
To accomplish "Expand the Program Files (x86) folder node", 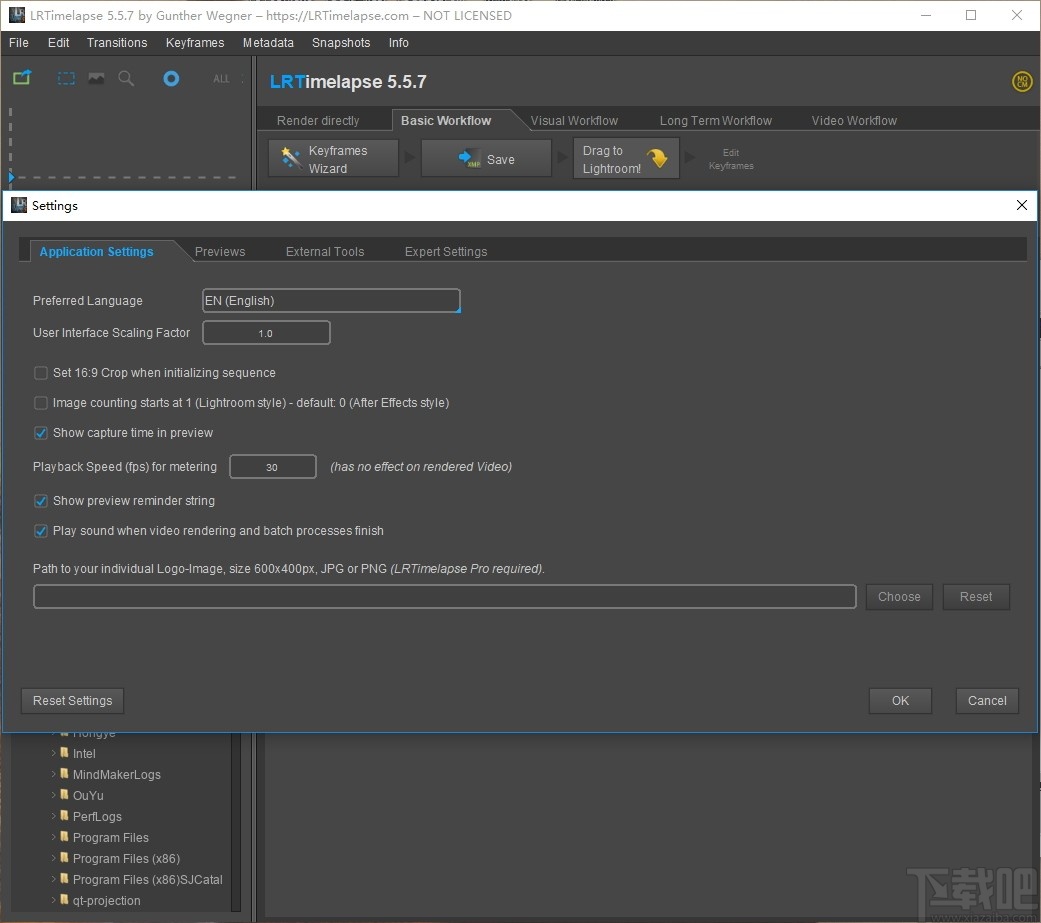I will pyautogui.click(x=54, y=858).
